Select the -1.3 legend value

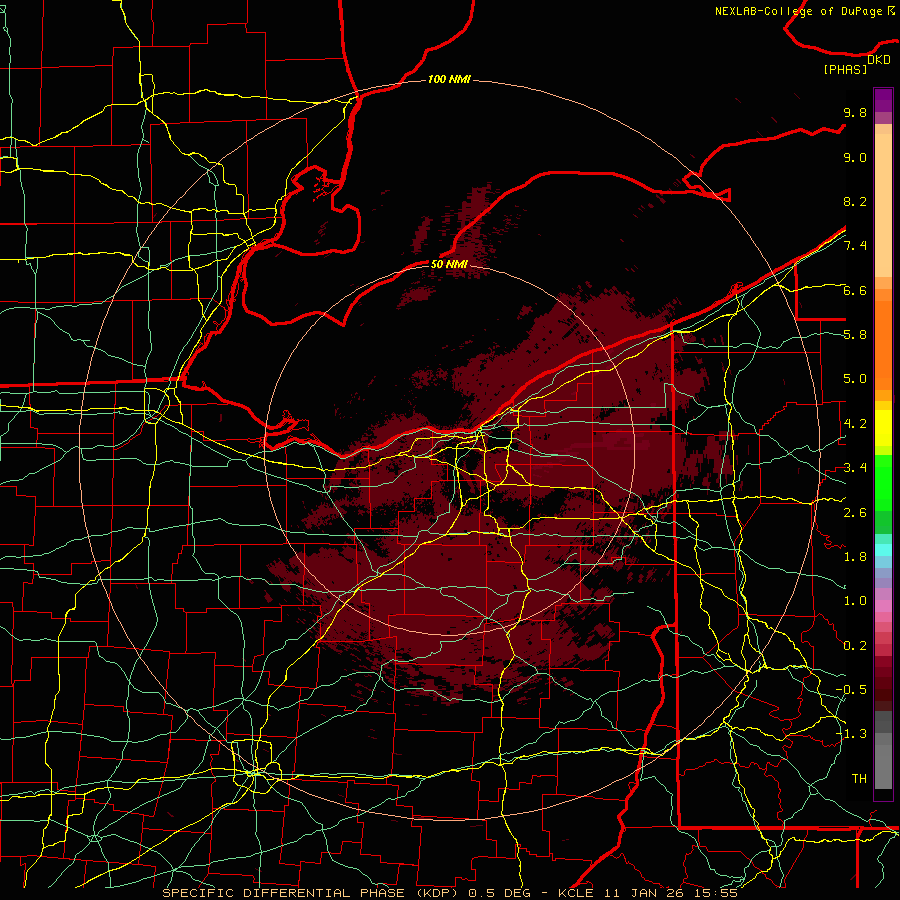[x=851, y=734]
